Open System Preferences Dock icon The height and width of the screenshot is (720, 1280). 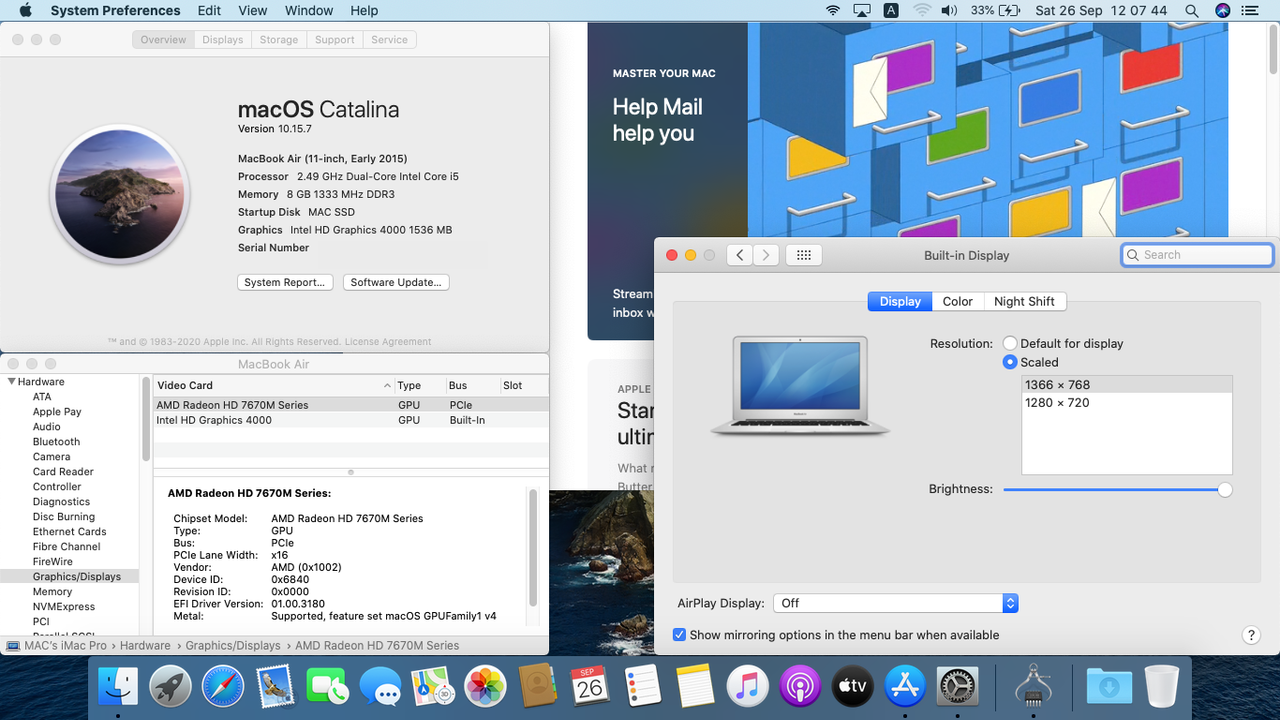958,686
